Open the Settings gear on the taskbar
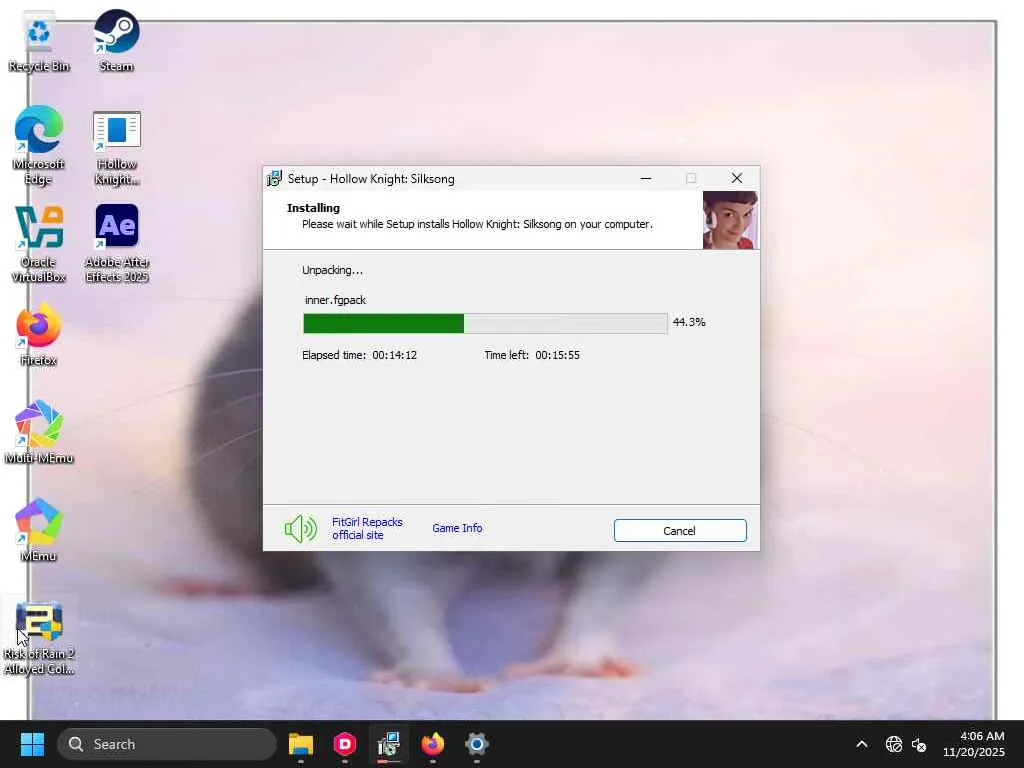Image resolution: width=1024 pixels, height=768 pixels. 477,744
